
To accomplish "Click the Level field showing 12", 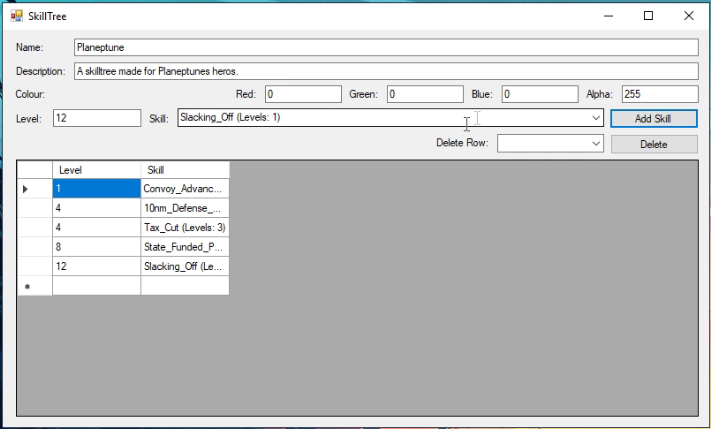I will (x=97, y=118).
